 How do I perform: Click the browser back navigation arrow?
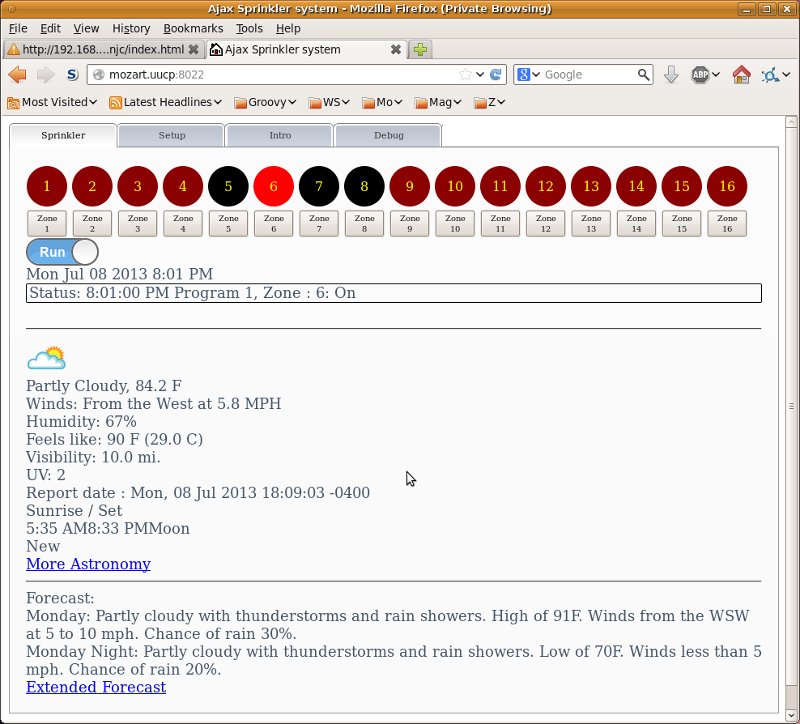click(x=16, y=74)
